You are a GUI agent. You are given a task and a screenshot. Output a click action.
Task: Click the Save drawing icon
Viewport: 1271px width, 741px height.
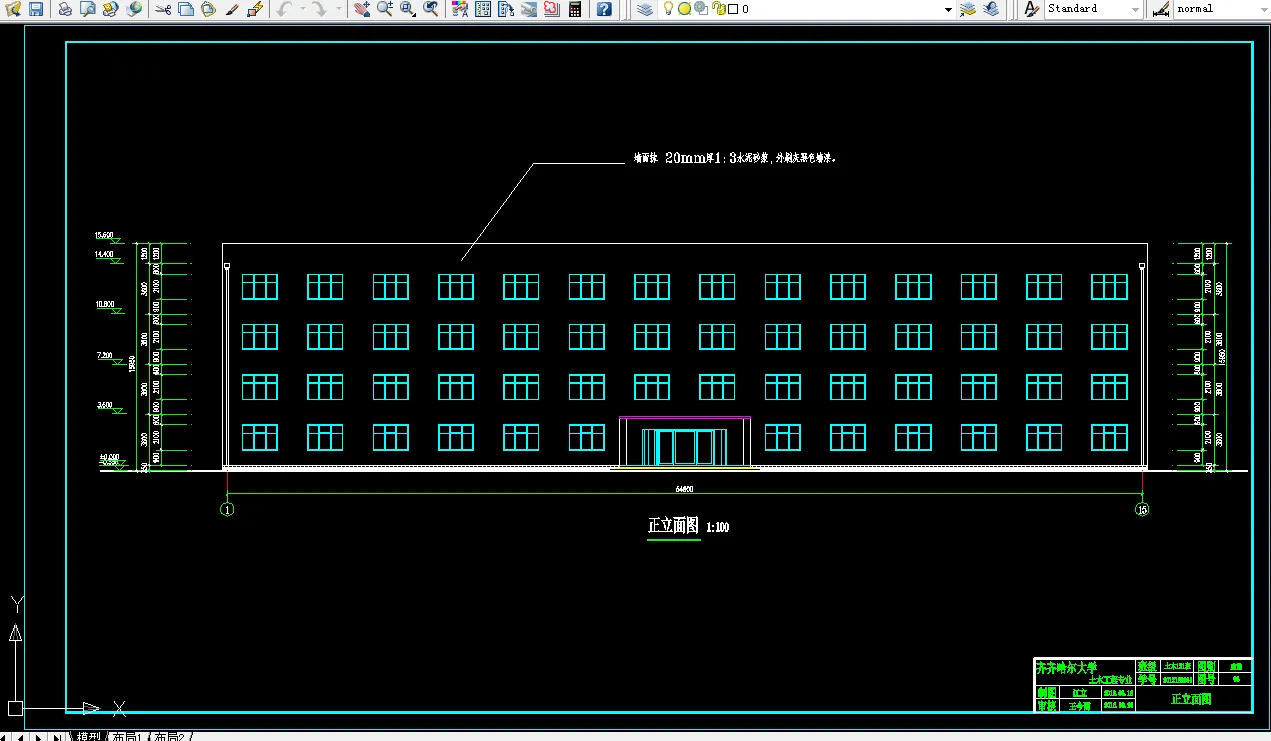coord(36,9)
